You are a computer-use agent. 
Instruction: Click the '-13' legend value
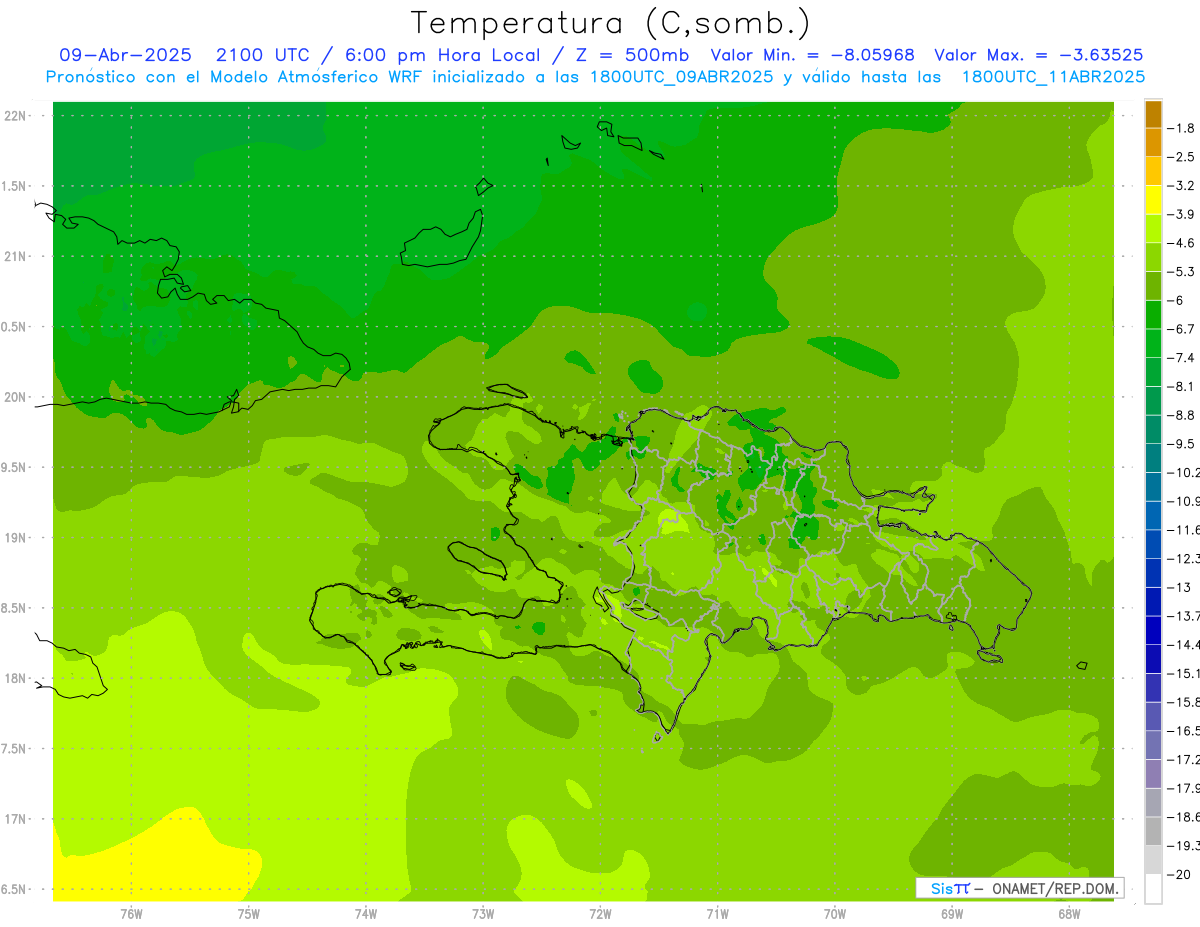(x=1178, y=587)
